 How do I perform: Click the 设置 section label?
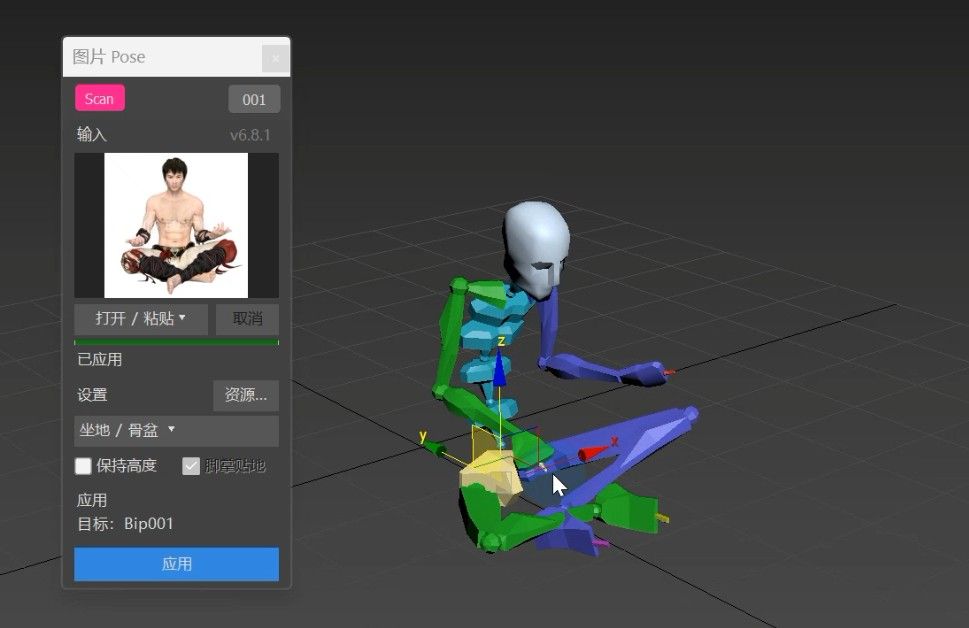pyautogui.click(x=92, y=394)
